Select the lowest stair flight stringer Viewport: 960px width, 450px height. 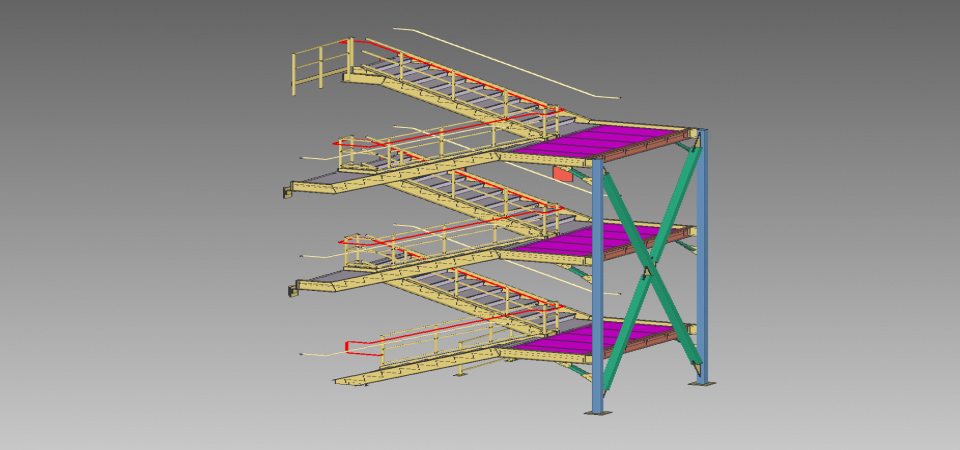[420, 367]
